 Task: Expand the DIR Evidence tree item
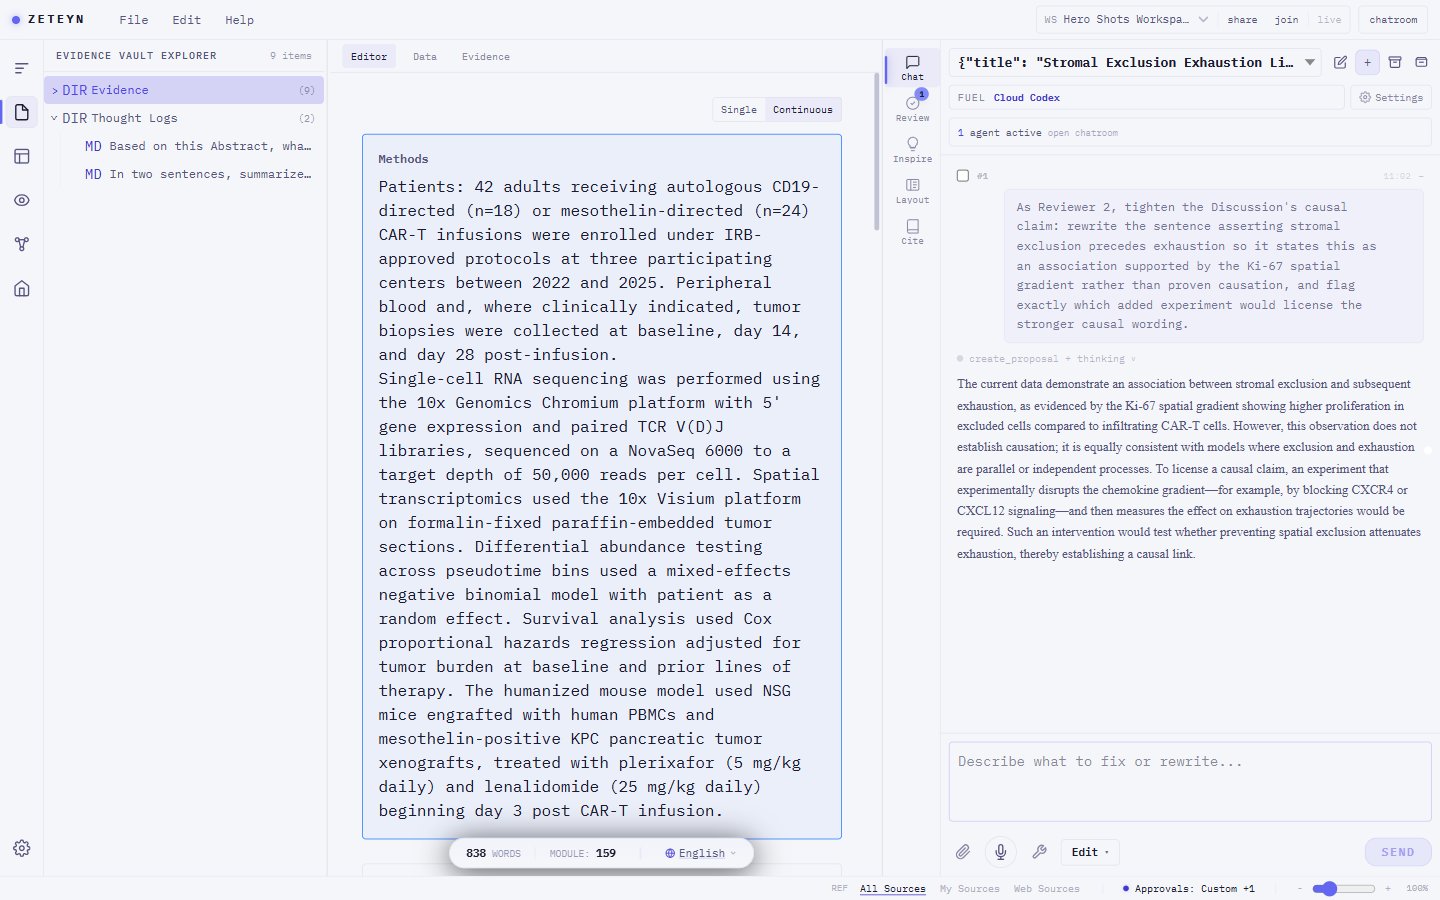[x=184, y=90]
